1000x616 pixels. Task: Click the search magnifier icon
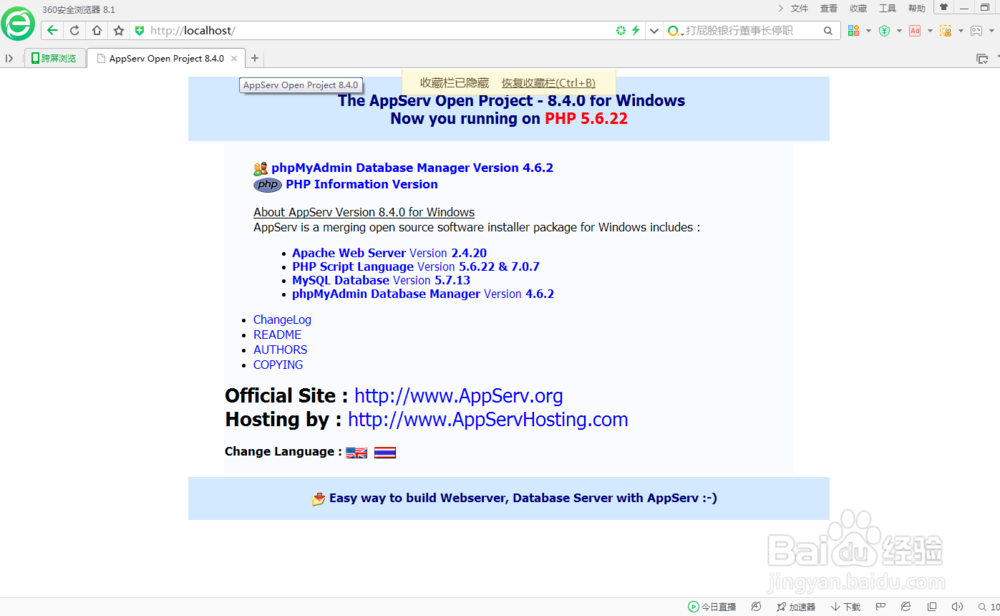828,30
